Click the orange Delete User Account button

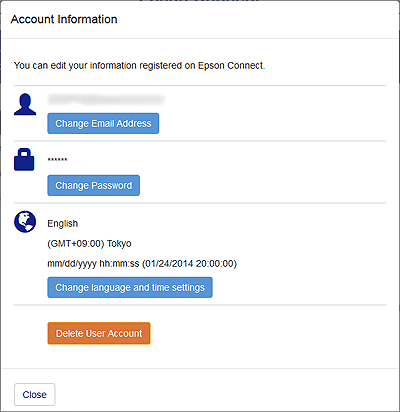point(99,333)
